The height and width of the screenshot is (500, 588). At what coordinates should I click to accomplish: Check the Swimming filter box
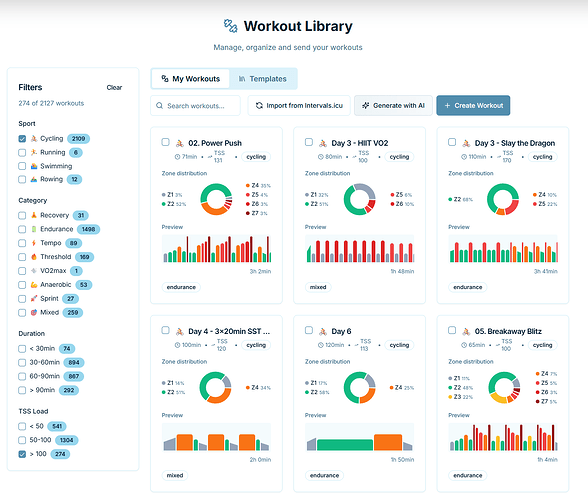22,166
